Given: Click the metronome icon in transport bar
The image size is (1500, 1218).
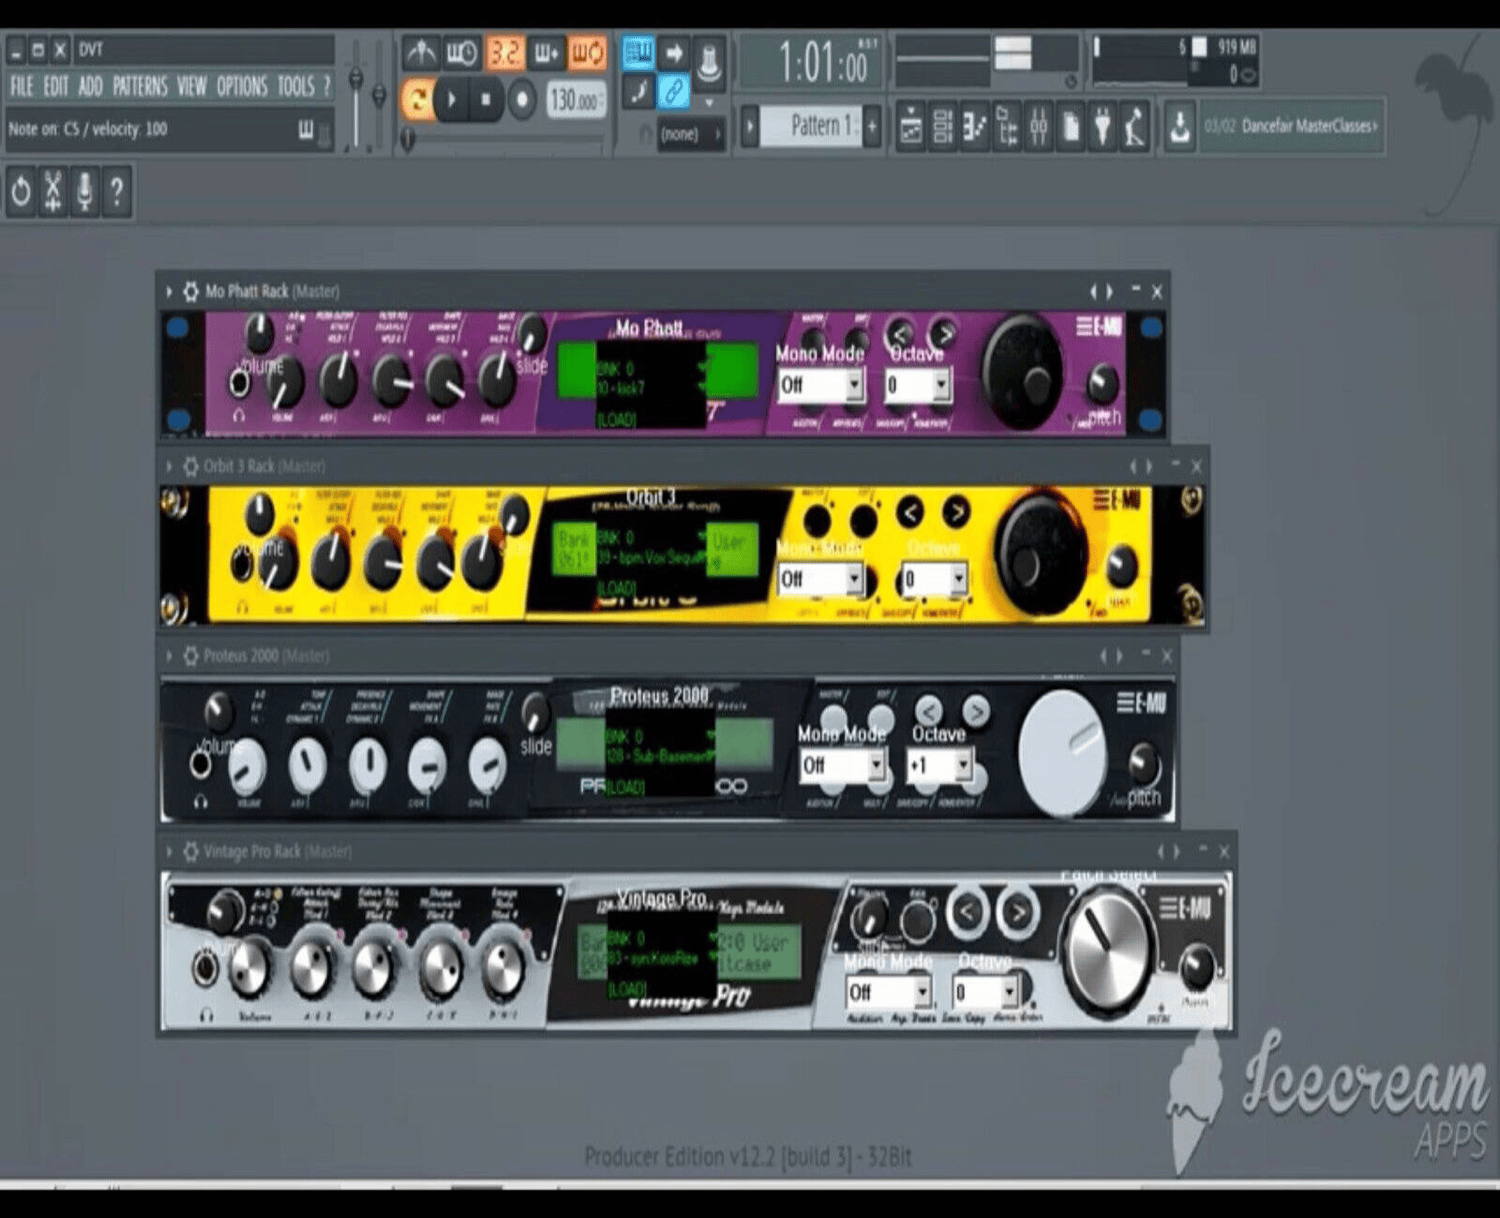Looking at the screenshot, I should click(x=422, y=53).
